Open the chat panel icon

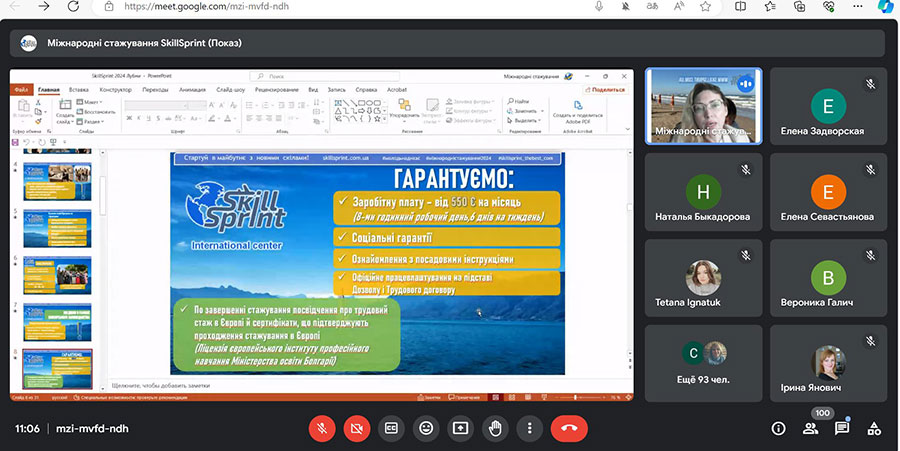[x=842, y=428]
